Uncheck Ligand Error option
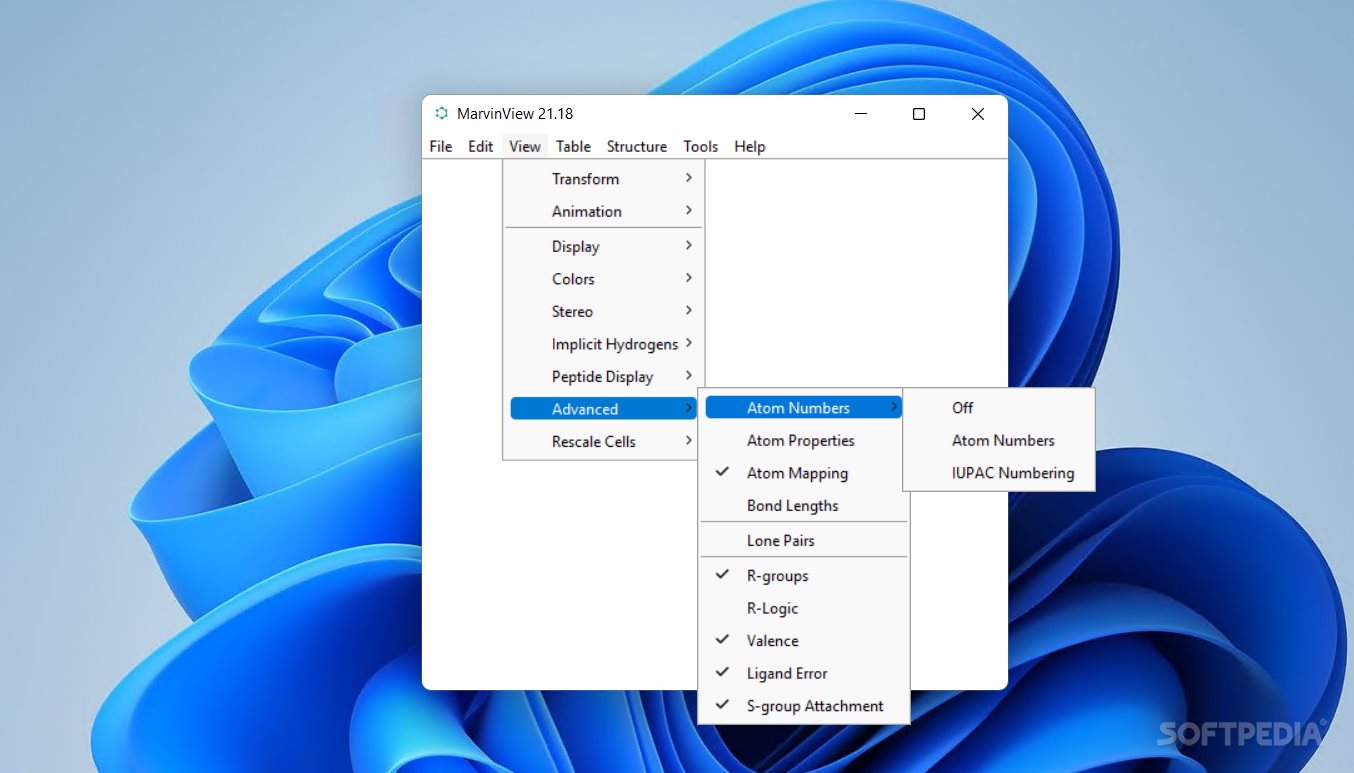 803,673
